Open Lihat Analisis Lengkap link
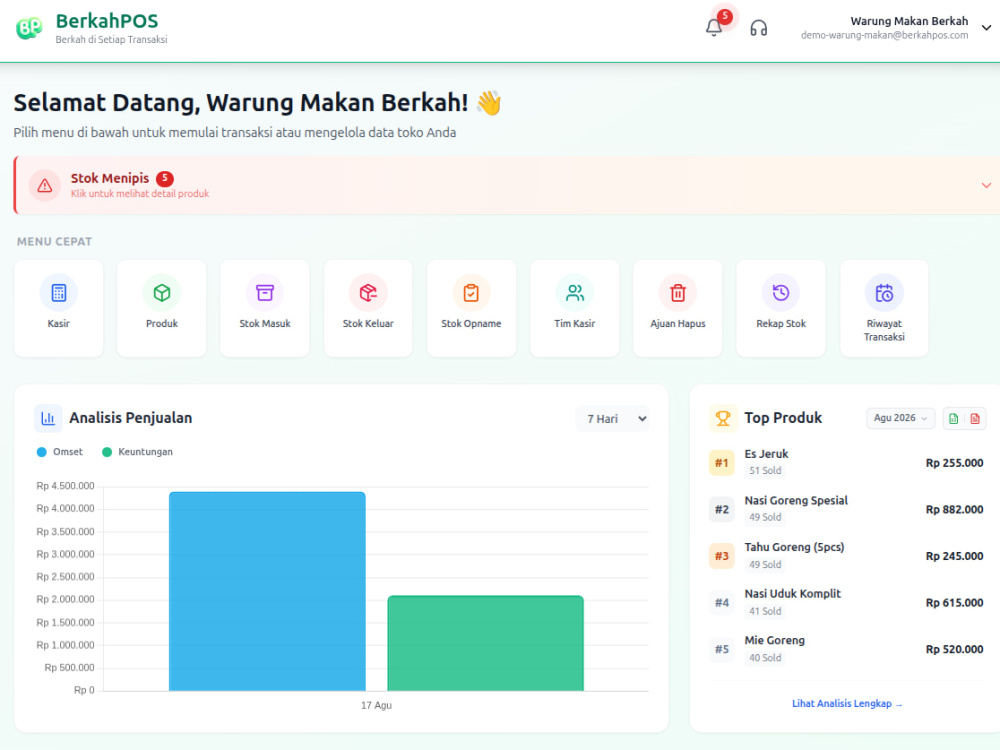Screen dimensions: 1000x750 click(x=847, y=703)
